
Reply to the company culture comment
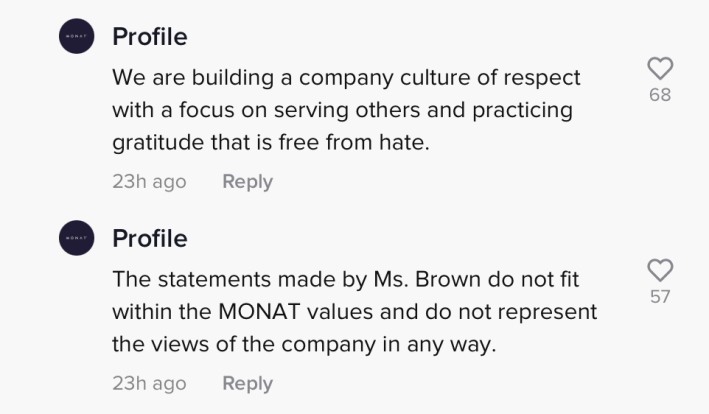click(247, 181)
